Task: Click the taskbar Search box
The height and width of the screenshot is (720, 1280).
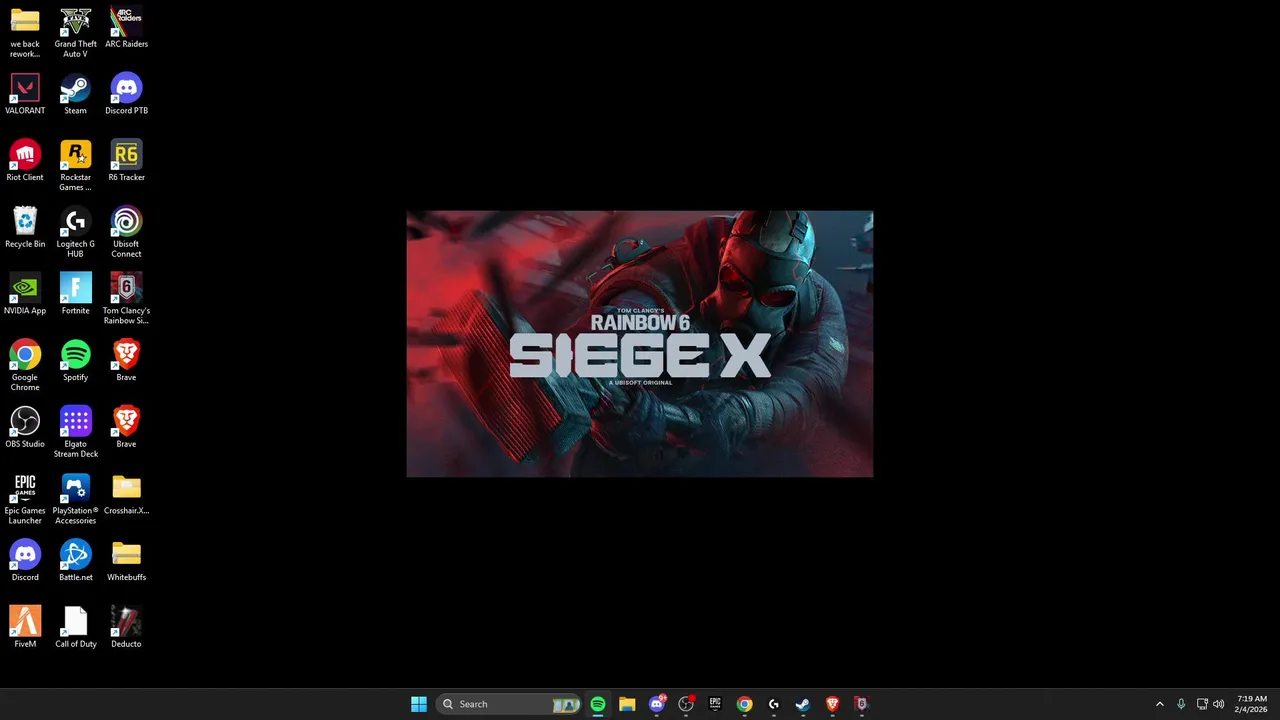Action: pos(509,704)
